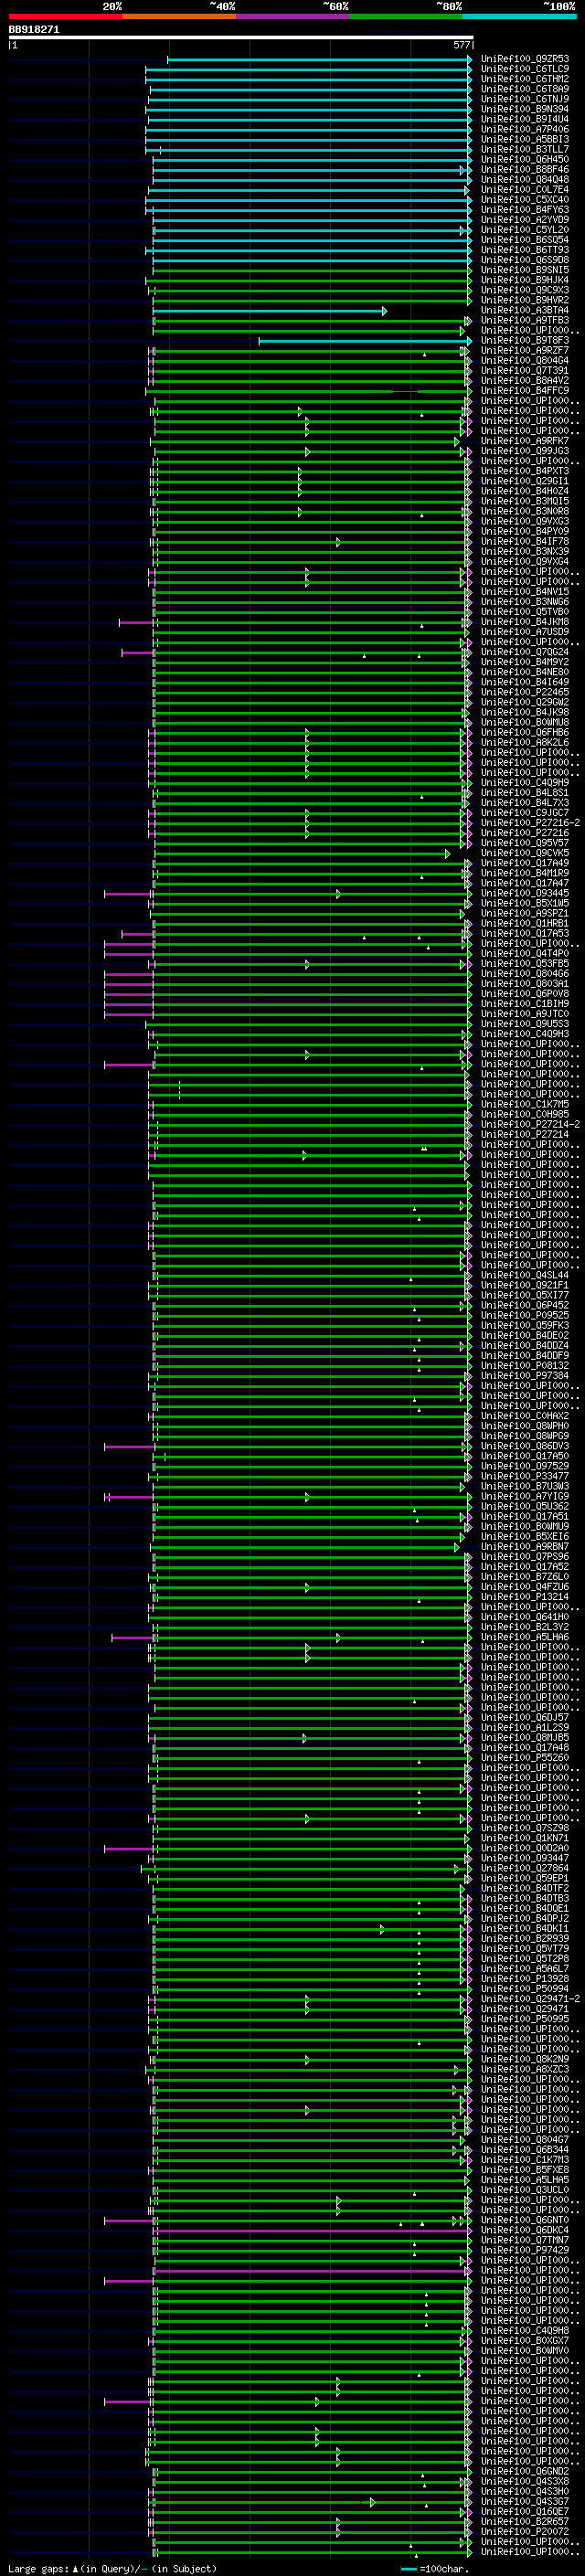Select hit UniRef100_Q84Q48

(x=525, y=179)
